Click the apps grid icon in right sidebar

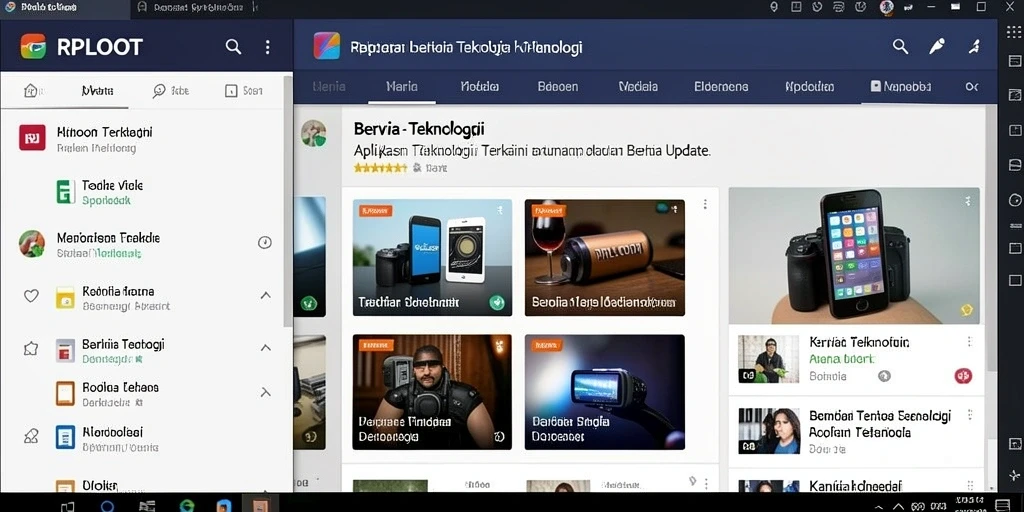pos(1014,31)
